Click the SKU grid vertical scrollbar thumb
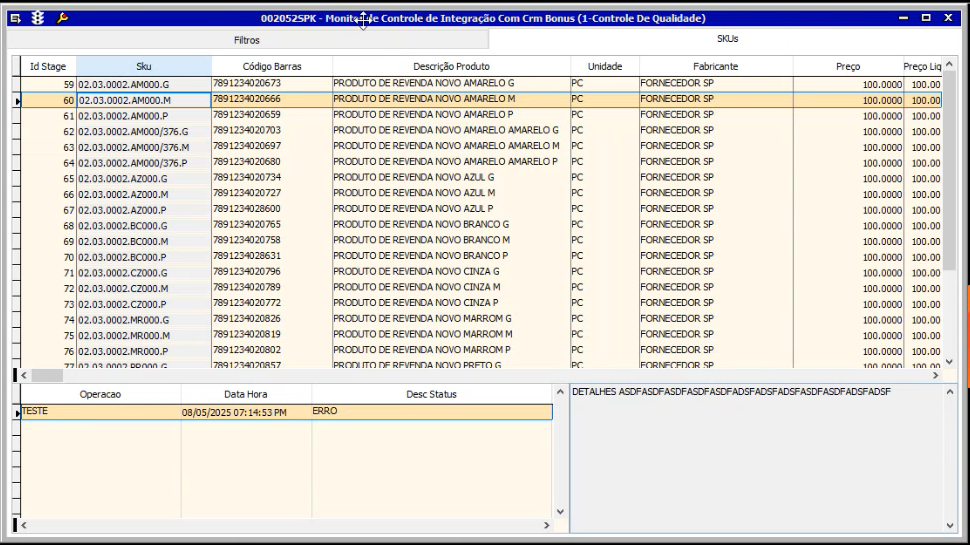Image resolution: width=970 pixels, height=545 pixels. click(950, 170)
